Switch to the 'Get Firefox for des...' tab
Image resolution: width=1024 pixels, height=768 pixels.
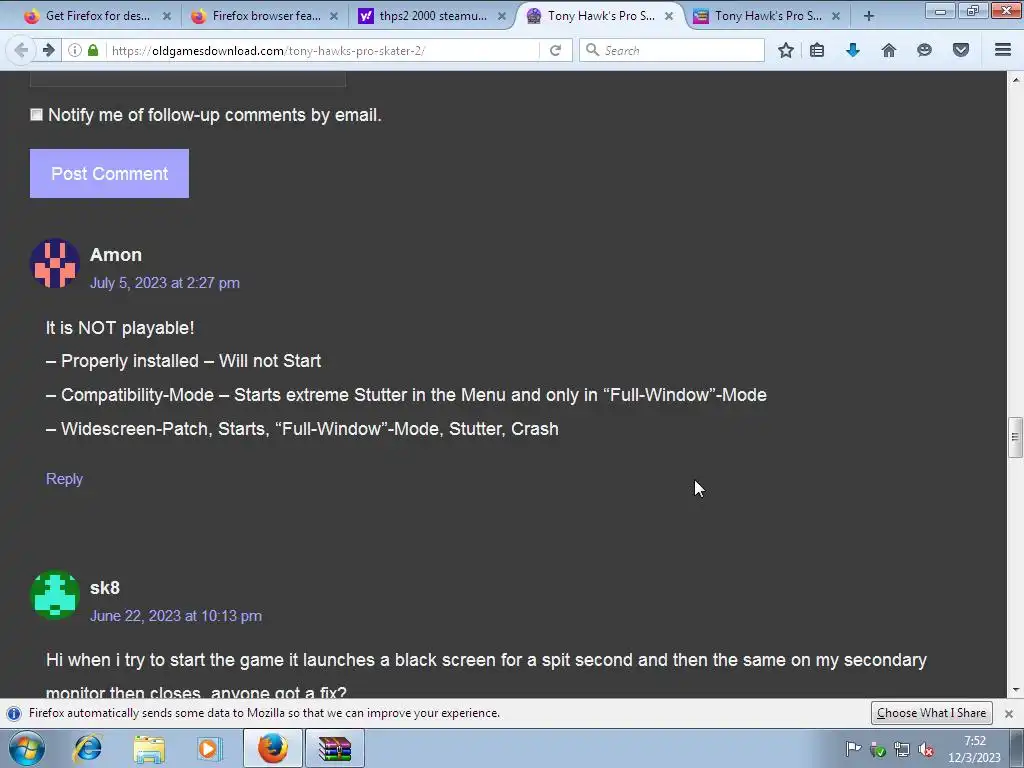[97, 16]
